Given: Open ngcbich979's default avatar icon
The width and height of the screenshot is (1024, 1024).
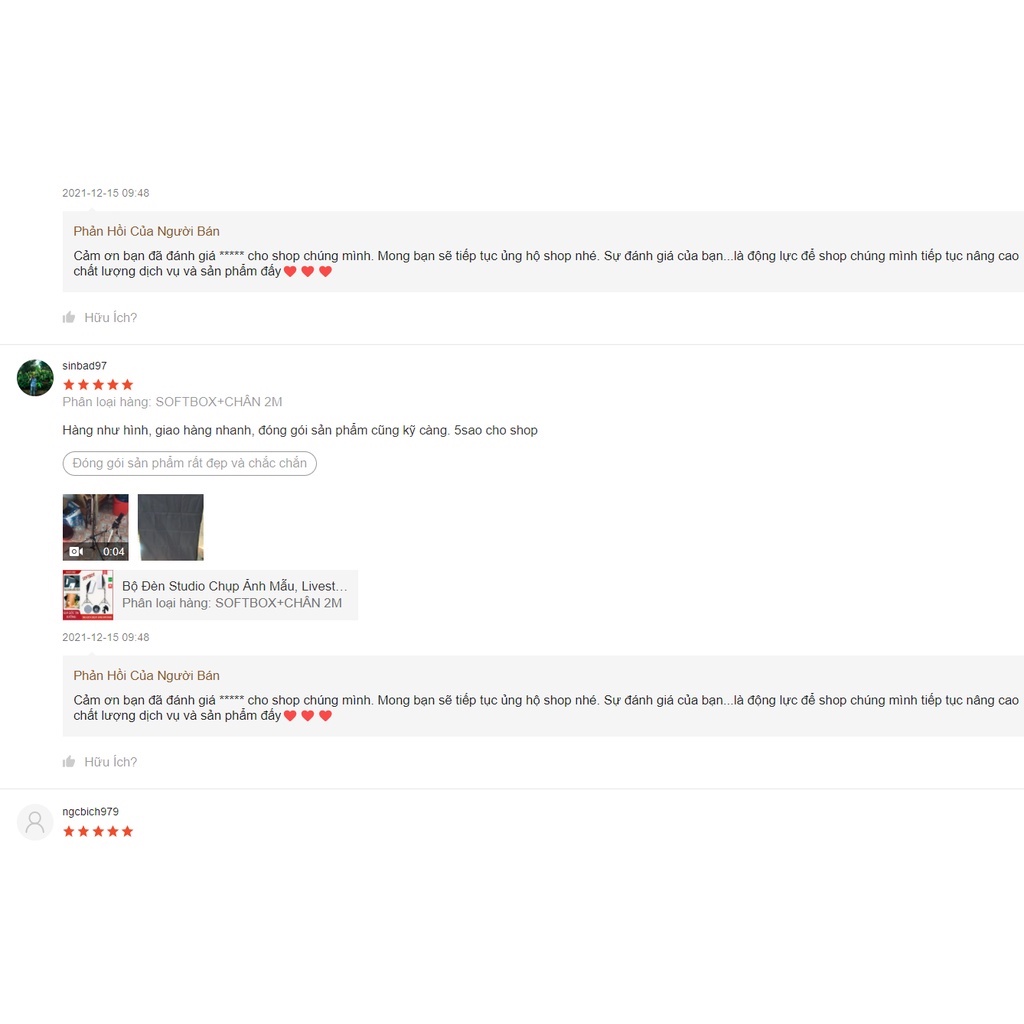Looking at the screenshot, I should click(x=35, y=822).
